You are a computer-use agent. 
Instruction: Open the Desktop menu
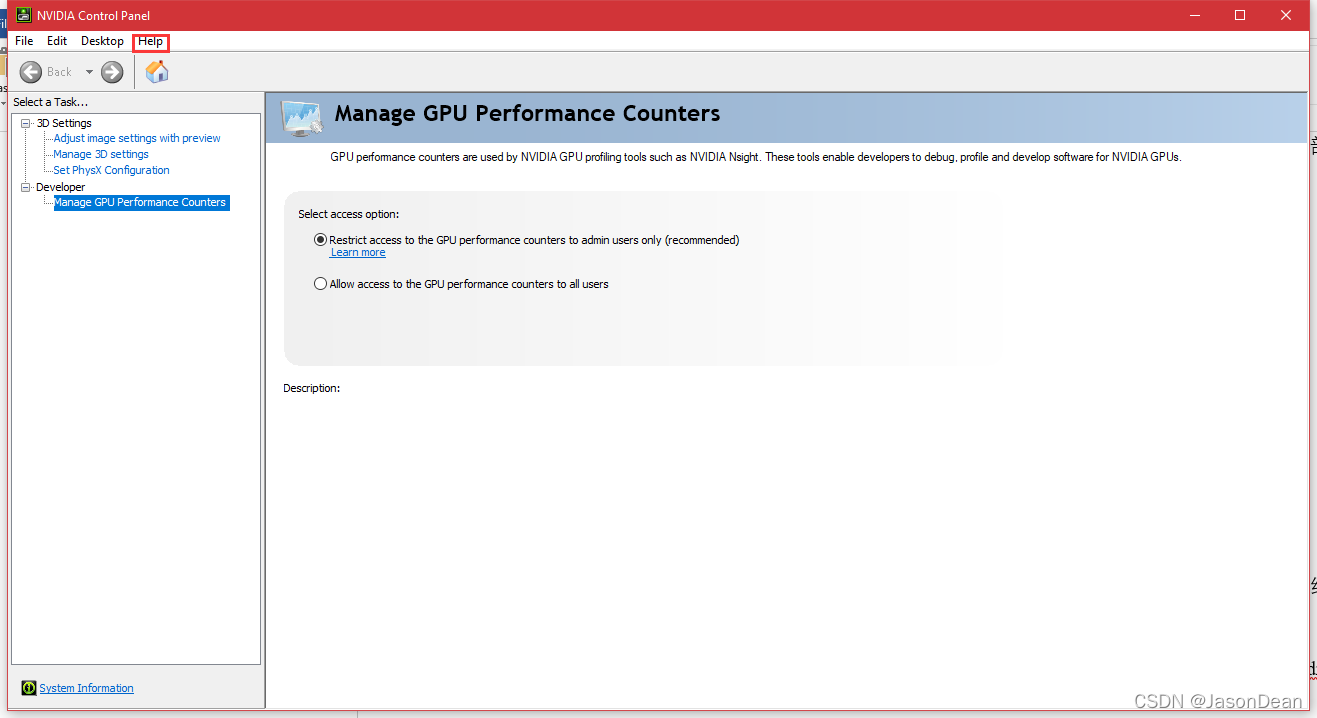click(x=102, y=41)
